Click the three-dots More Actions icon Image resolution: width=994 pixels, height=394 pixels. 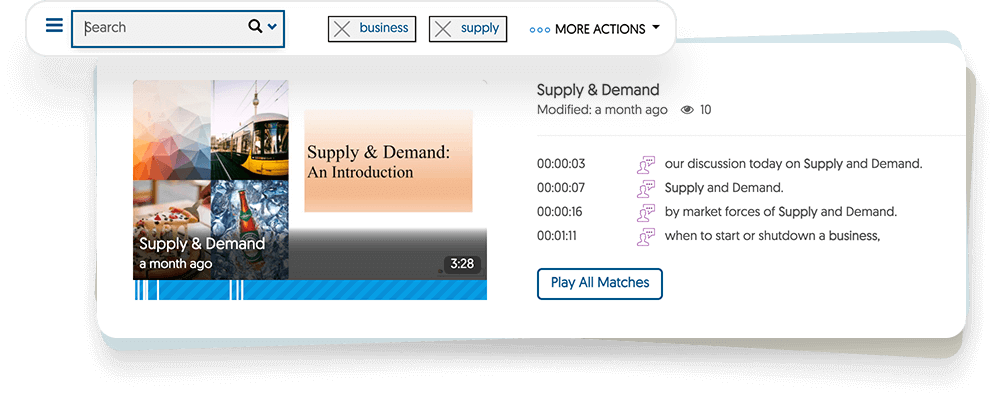(539, 30)
